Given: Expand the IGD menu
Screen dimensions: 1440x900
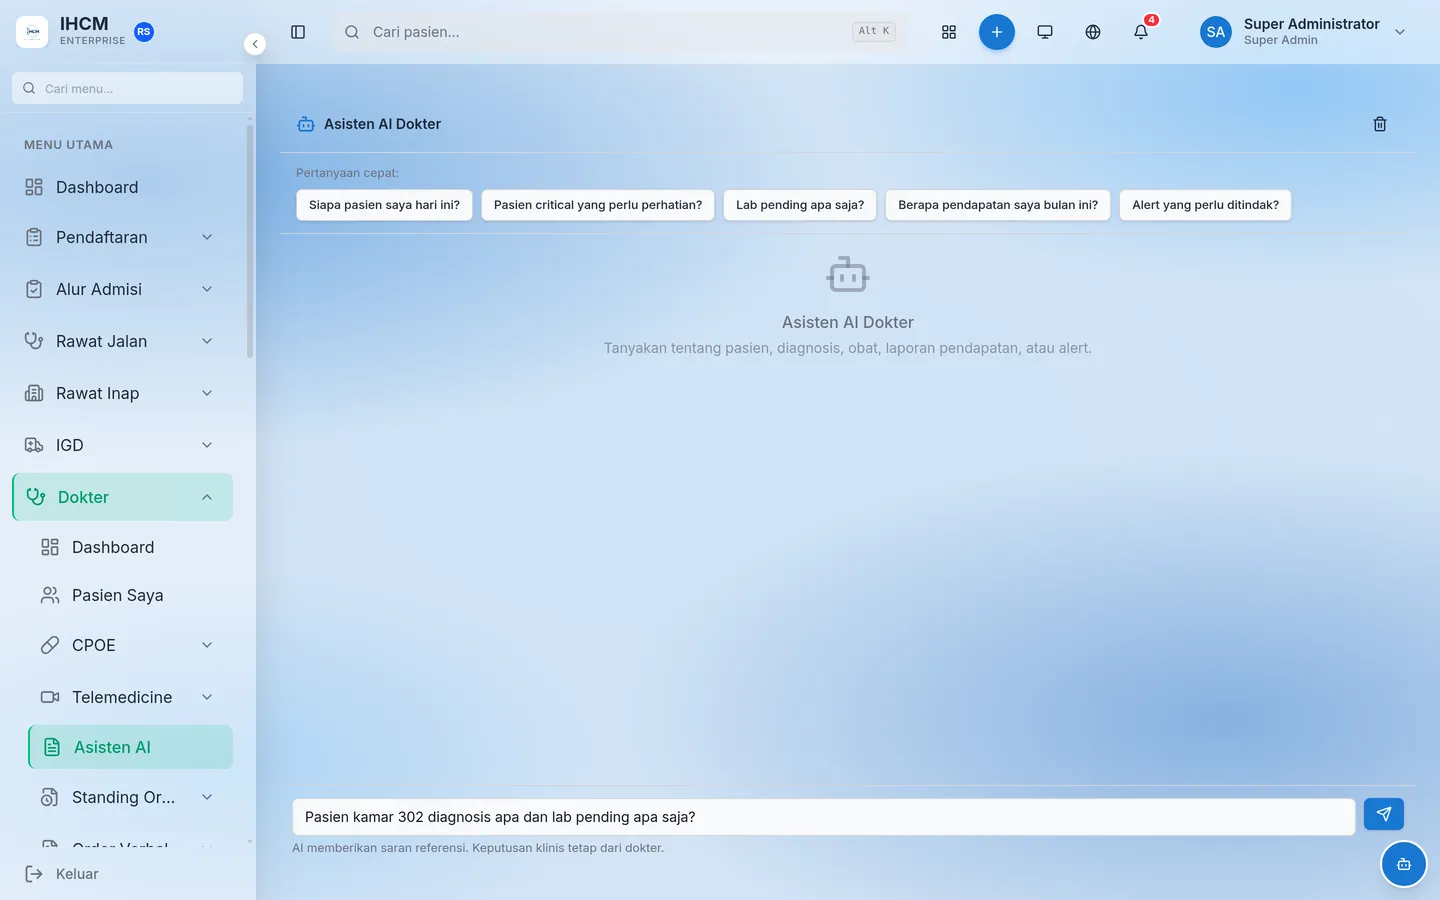Looking at the screenshot, I should coord(122,445).
